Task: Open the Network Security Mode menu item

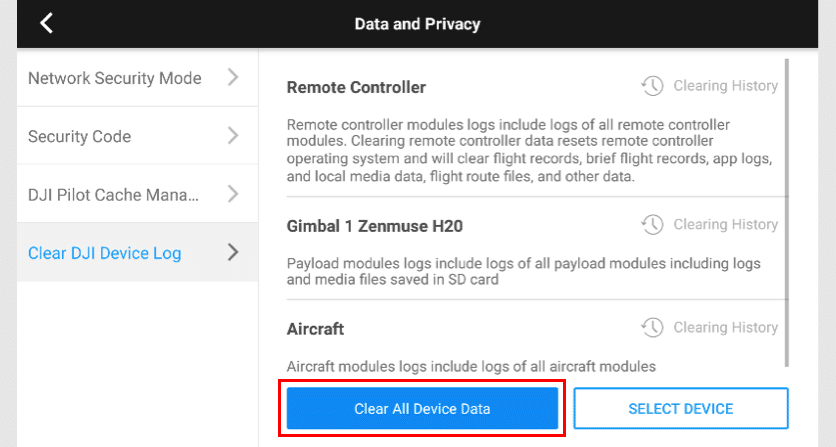Action: pyautogui.click(x=115, y=78)
